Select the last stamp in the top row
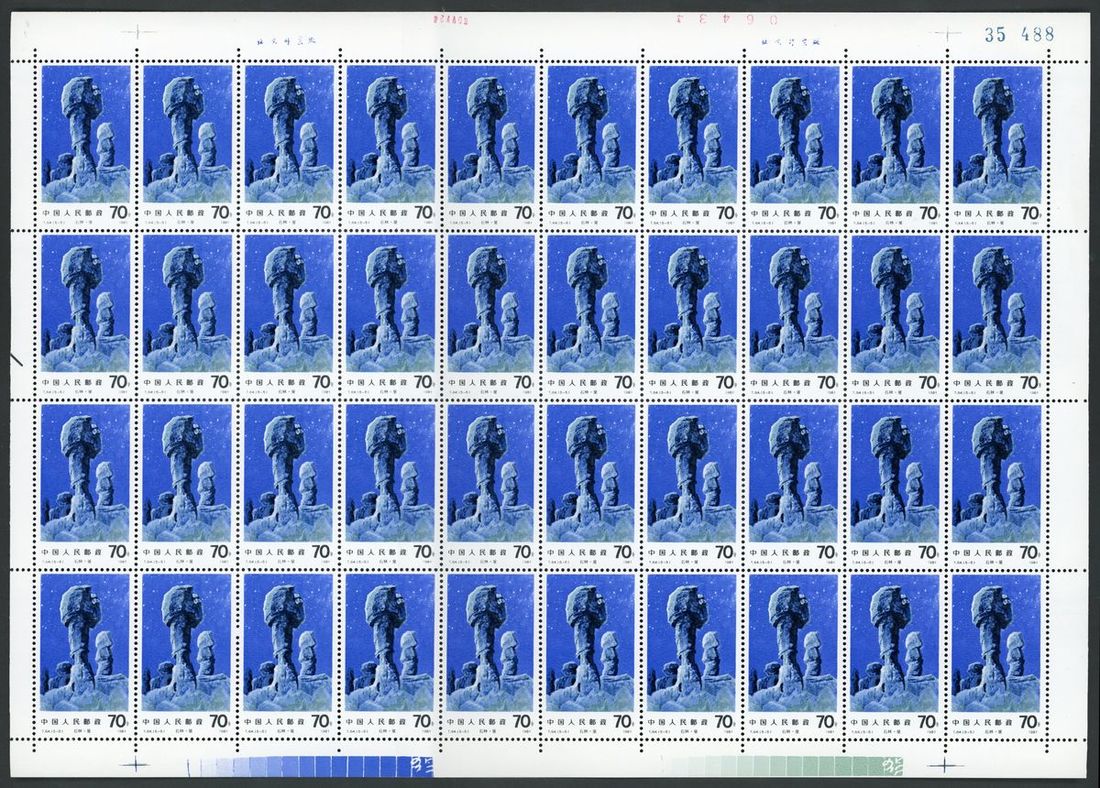The height and width of the screenshot is (788, 1100). pyautogui.click(x=997, y=142)
